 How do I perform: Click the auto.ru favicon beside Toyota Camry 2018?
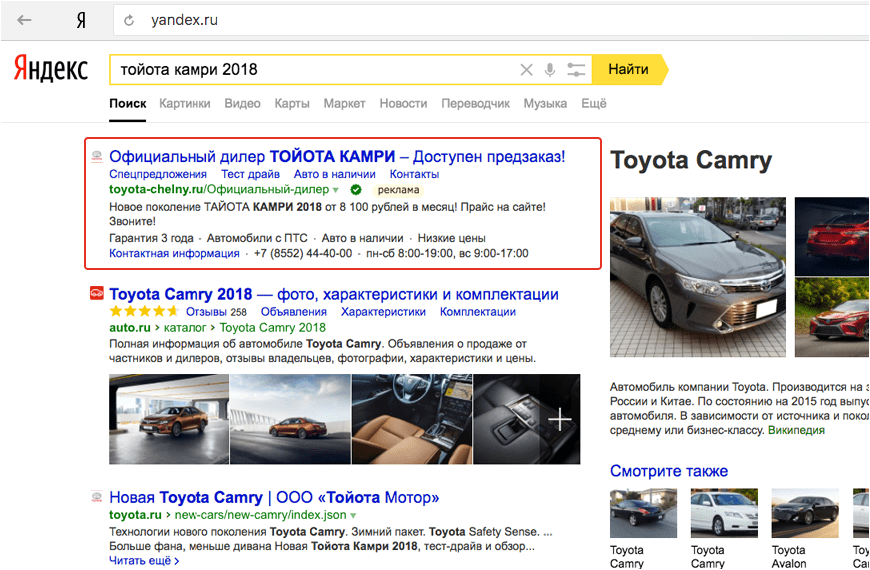point(97,294)
